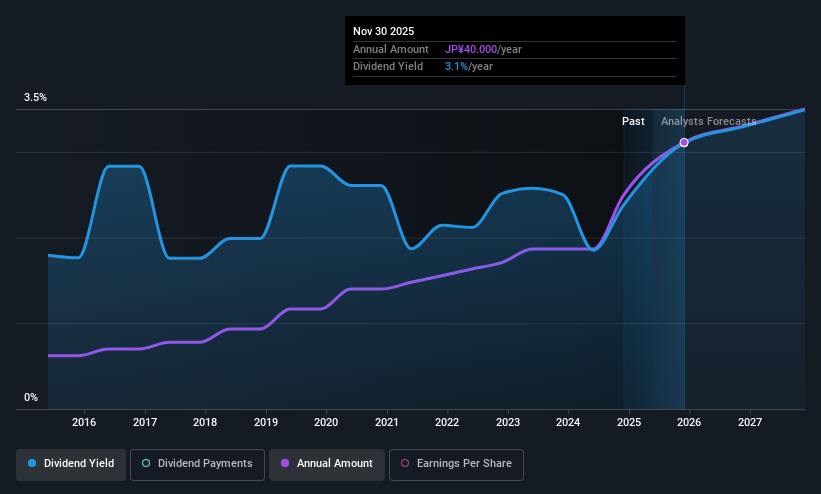Viewport: 821px width, 494px height.
Task: Click the blue Dividend Yield legend dot
Action: coord(32,463)
